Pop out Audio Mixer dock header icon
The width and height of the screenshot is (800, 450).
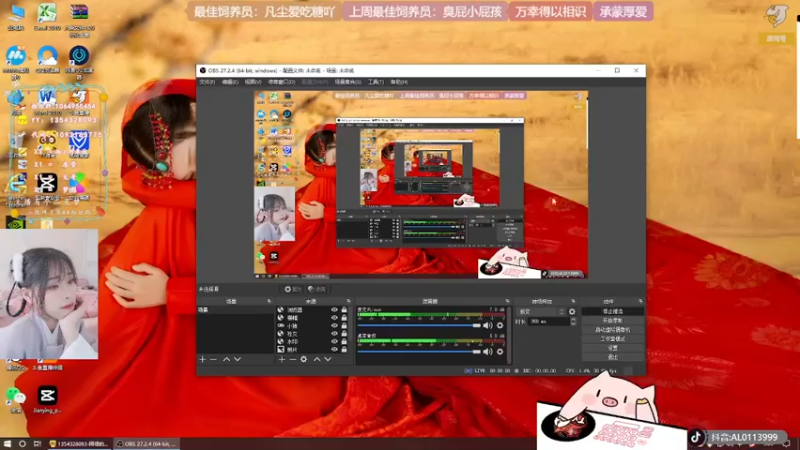(x=507, y=302)
